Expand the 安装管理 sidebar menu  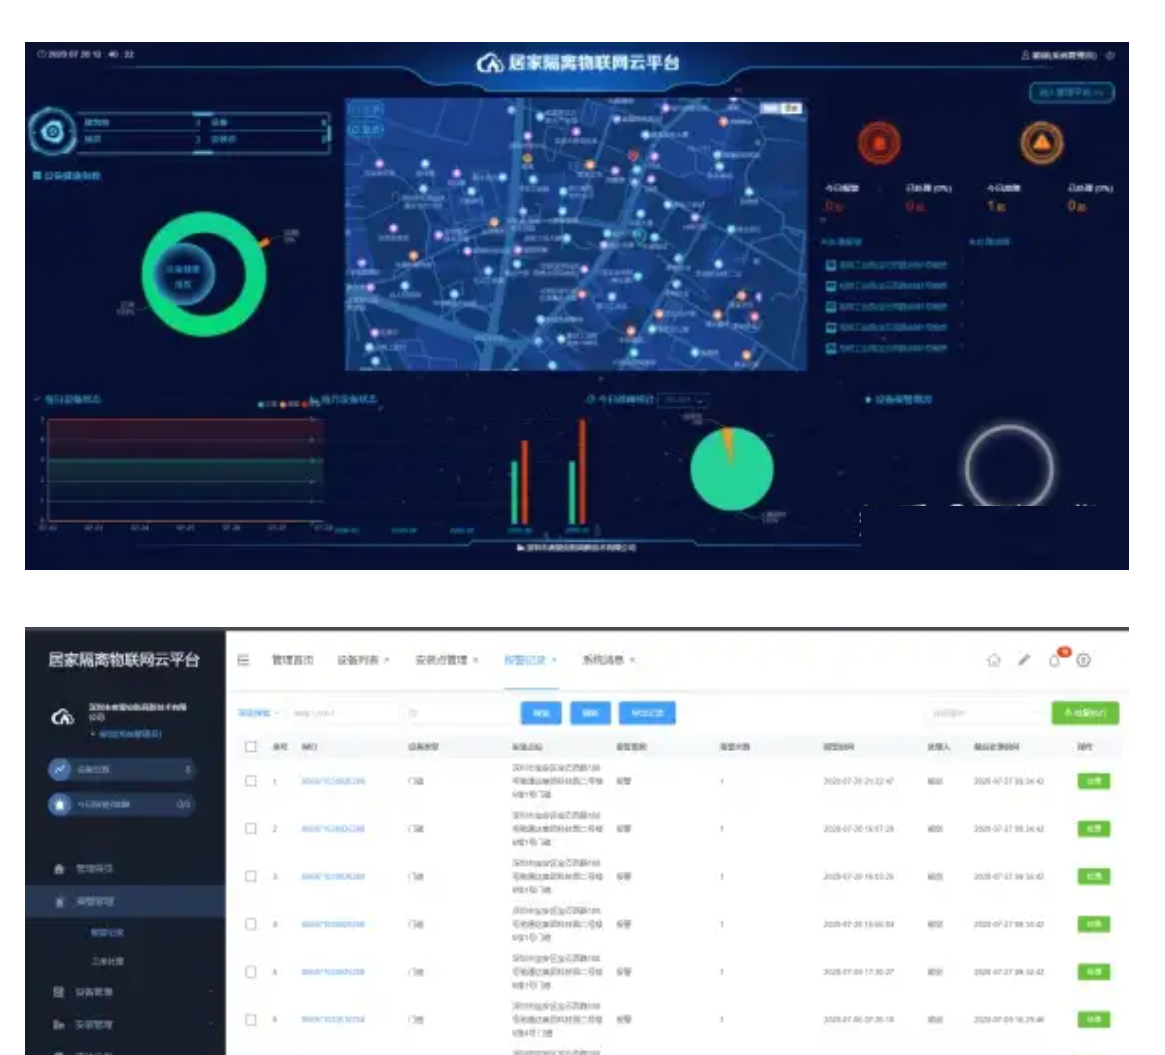pyautogui.click(x=125, y=1025)
